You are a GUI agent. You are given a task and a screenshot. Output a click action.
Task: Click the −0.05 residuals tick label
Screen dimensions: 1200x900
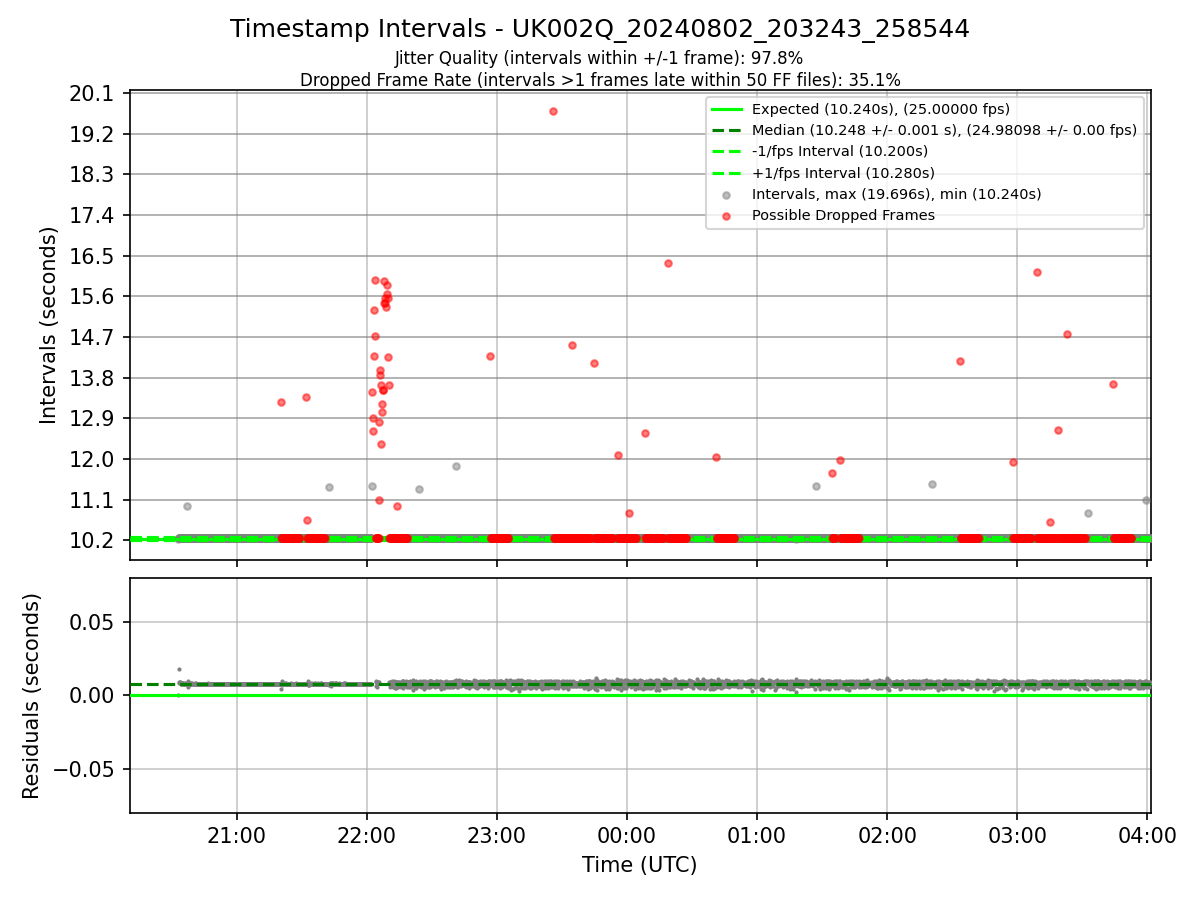[86, 769]
